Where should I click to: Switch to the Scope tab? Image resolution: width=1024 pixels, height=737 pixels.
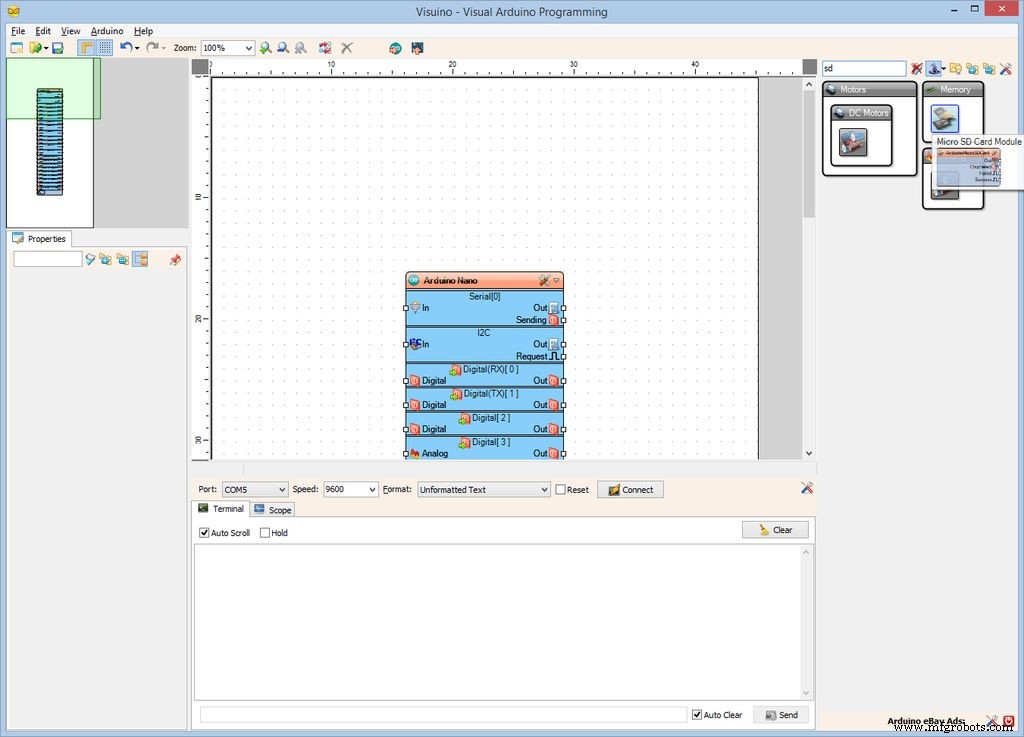pos(272,509)
